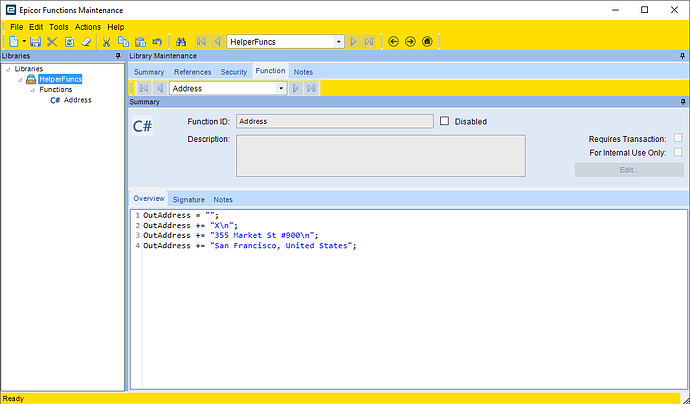690x404 pixels.
Task: Open the function-level Notes tab
Action: 223,200
